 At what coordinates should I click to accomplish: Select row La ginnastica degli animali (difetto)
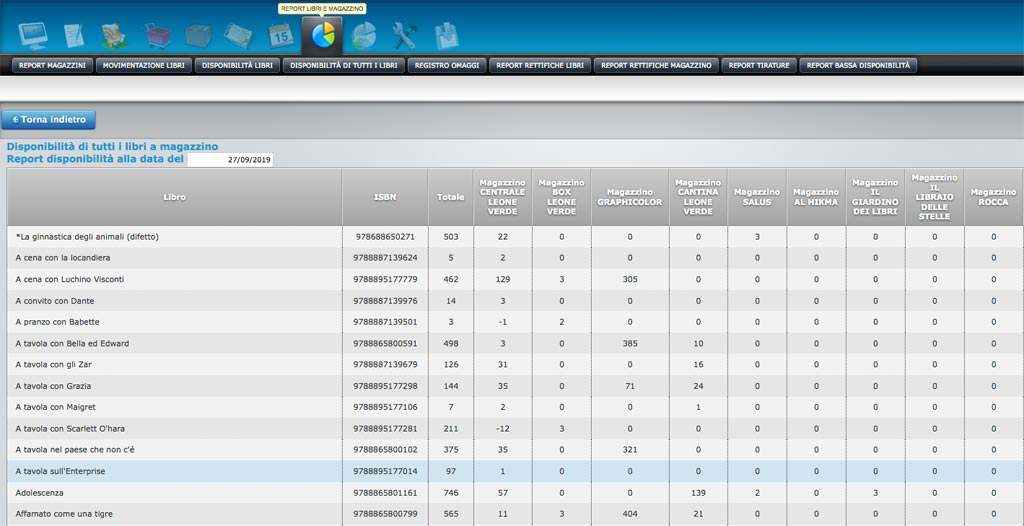pyautogui.click(x=515, y=237)
